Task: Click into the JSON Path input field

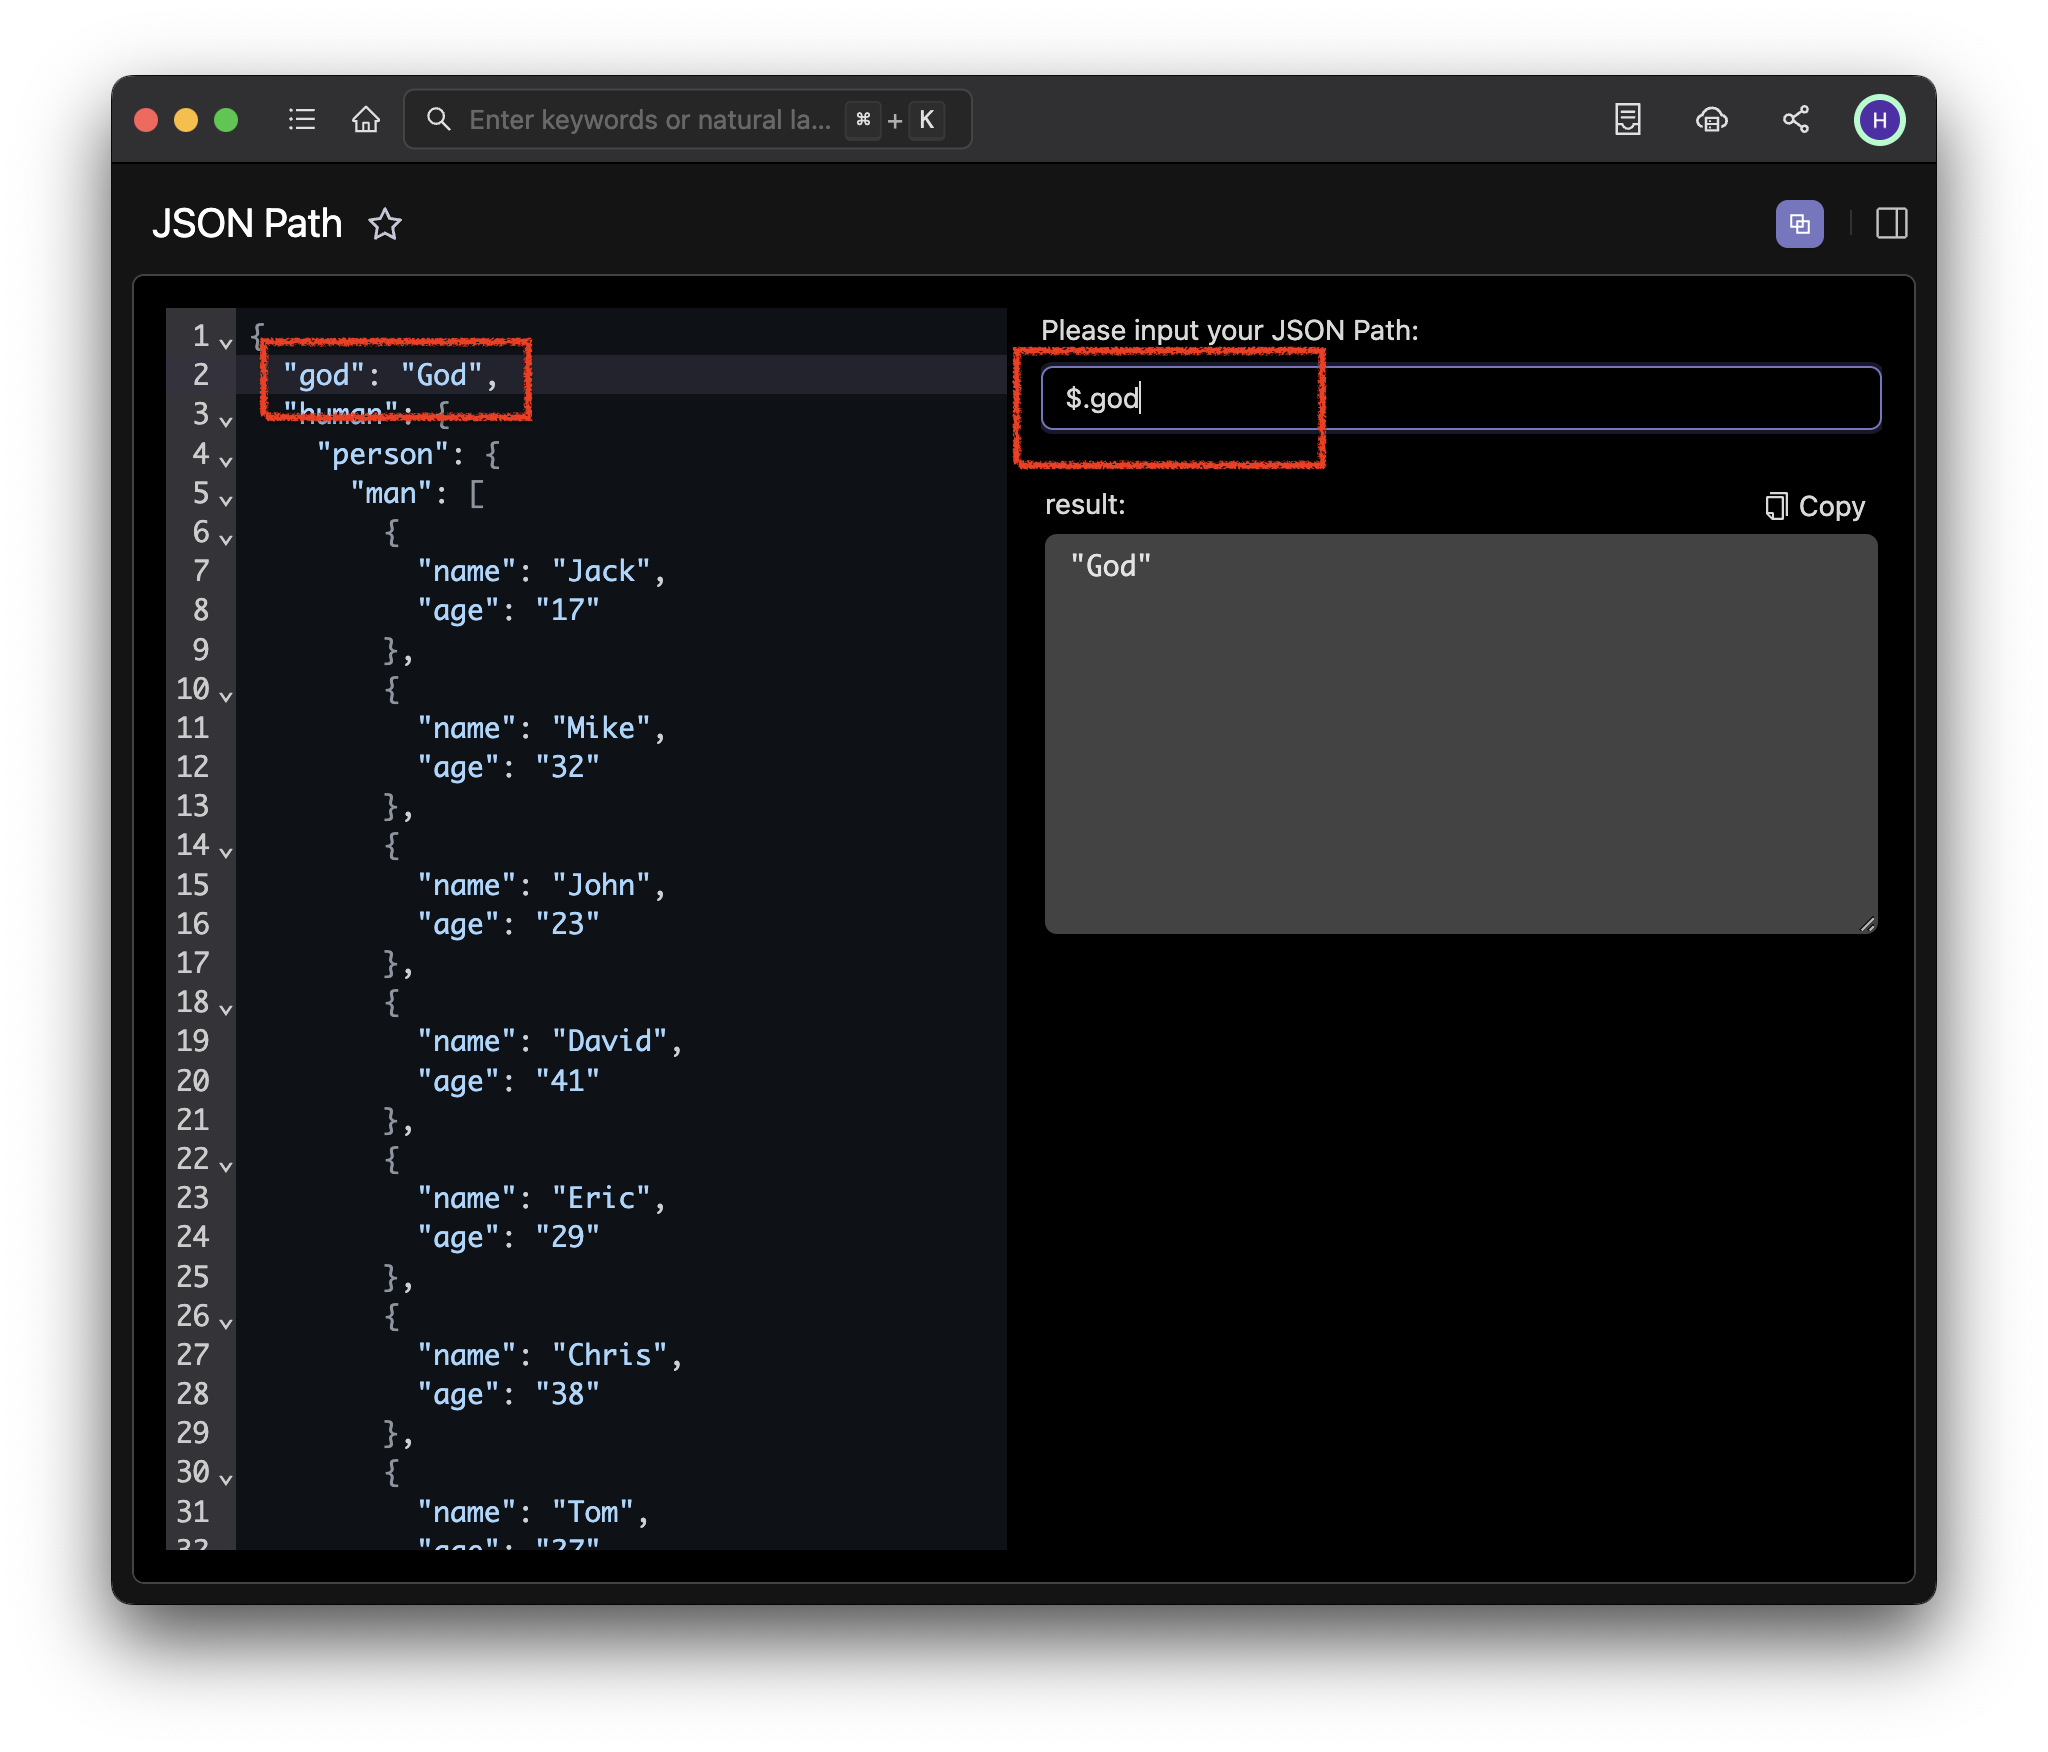Action: 1461,398
